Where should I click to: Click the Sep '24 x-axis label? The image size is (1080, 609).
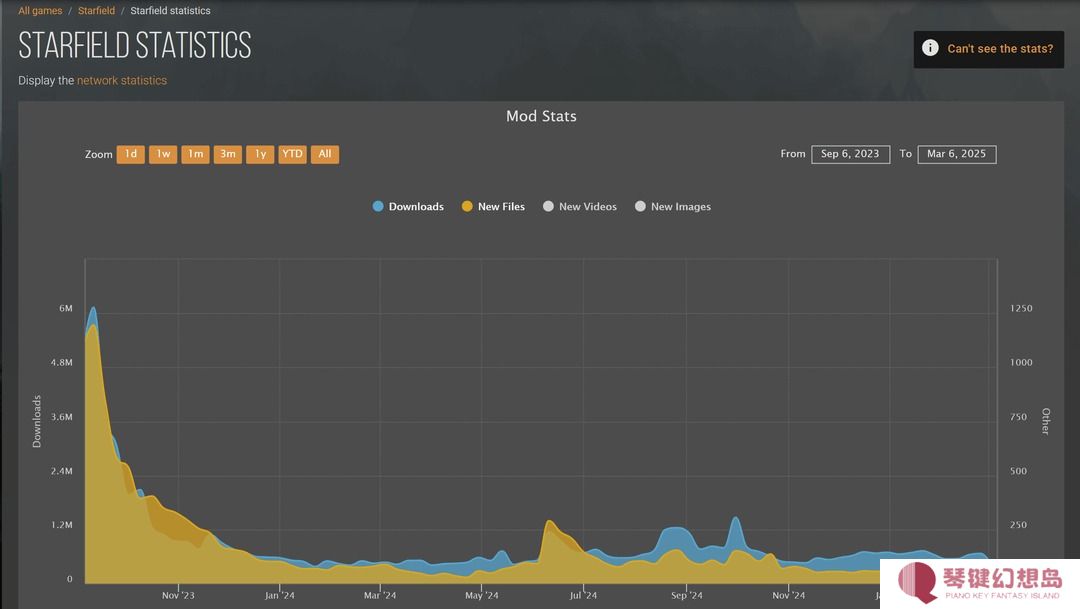coord(687,595)
